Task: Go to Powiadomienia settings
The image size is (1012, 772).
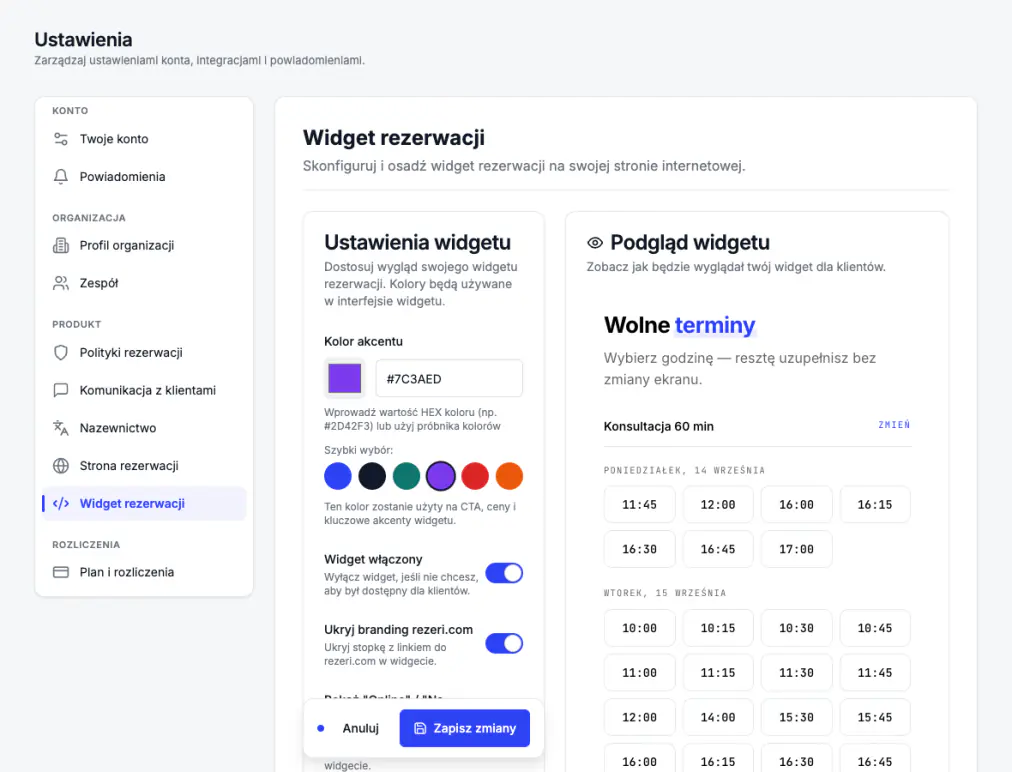Action: [144, 176]
